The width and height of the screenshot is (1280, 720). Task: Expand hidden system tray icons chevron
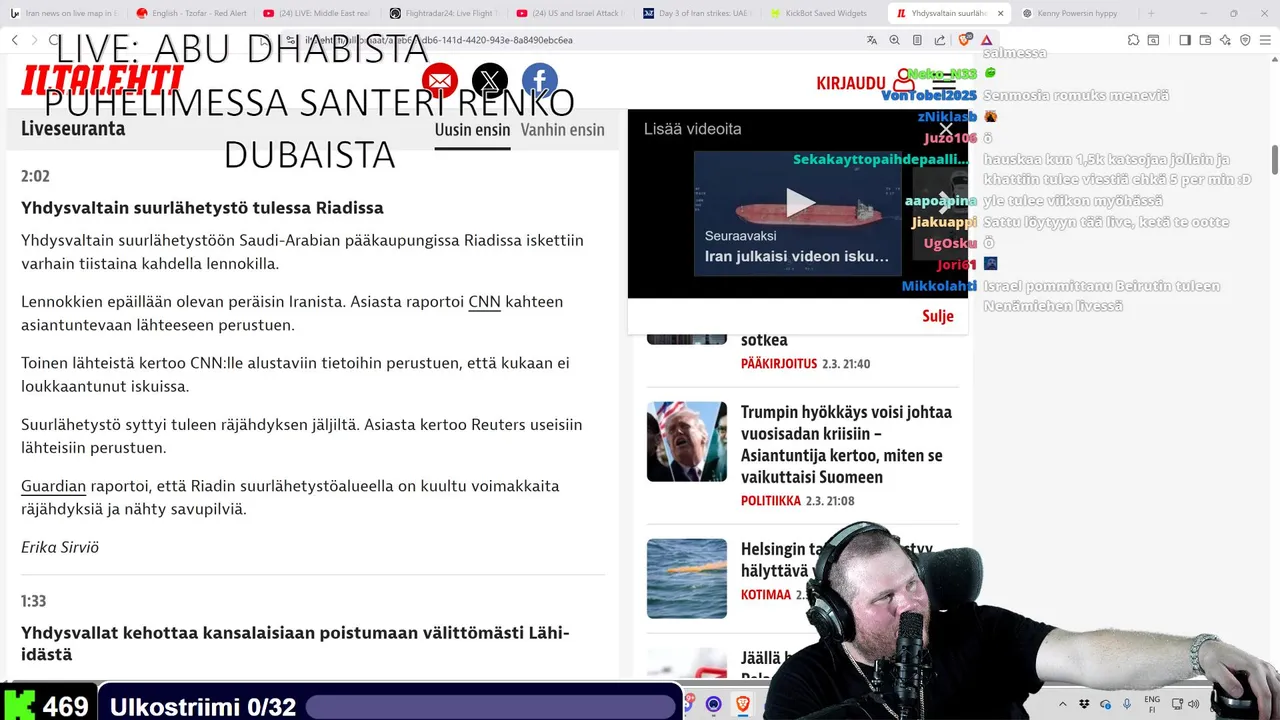point(1063,705)
